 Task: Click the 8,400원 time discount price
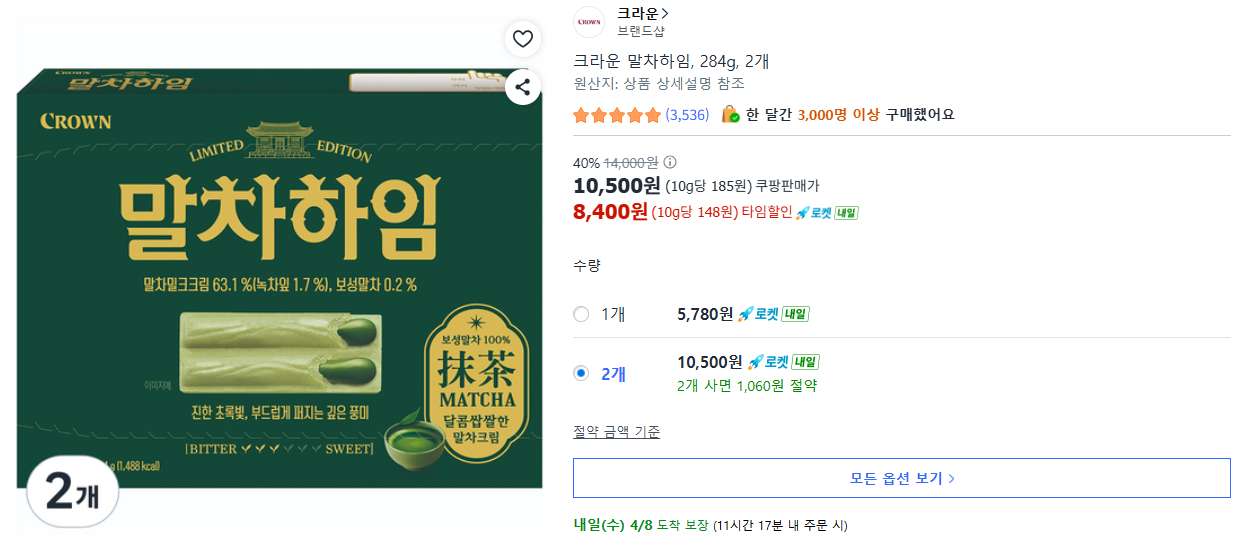click(610, 211)
